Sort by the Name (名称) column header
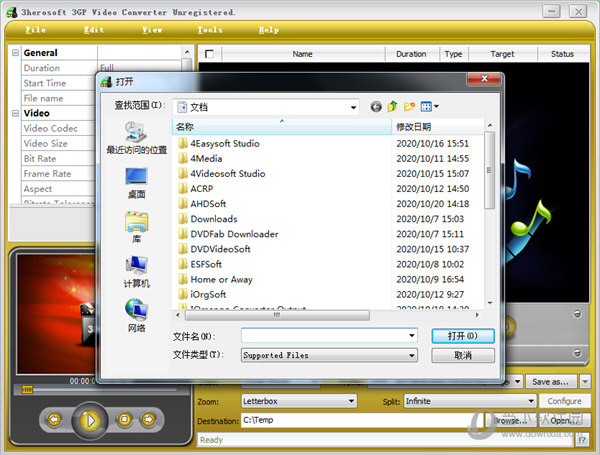This screenshot has height=455, width=600. click(x=282, y=127)
